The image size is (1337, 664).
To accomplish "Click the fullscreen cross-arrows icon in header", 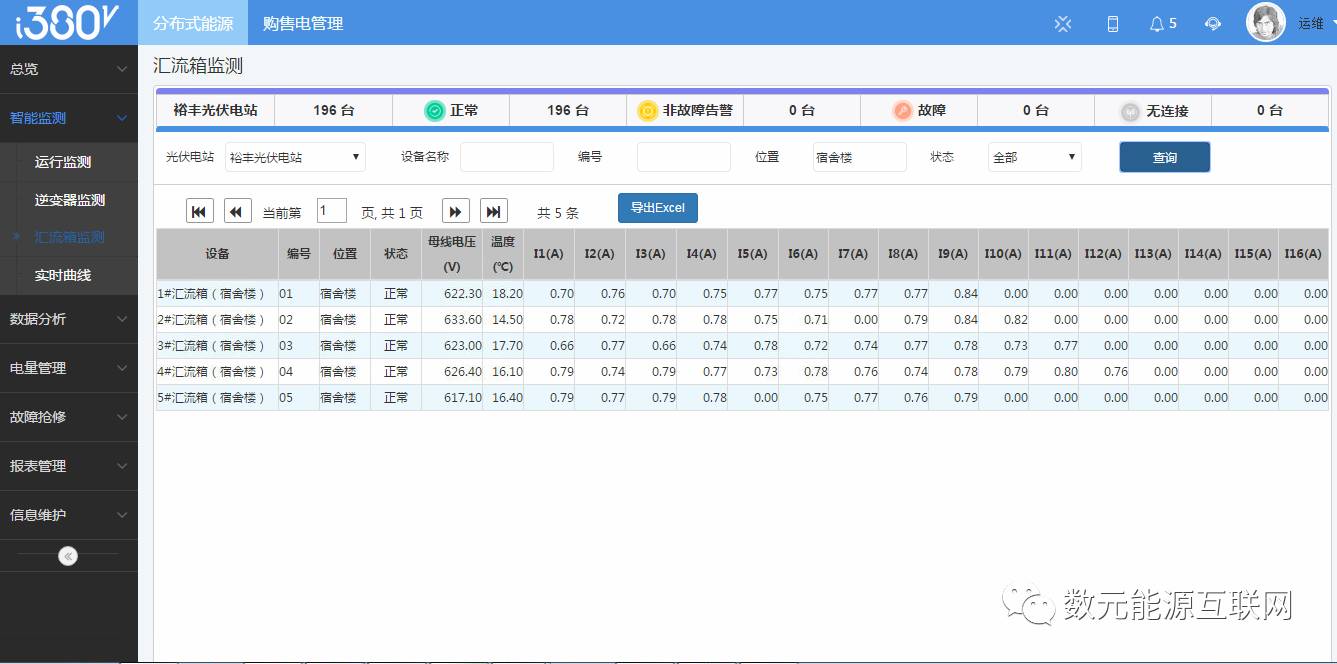I will click(1063, 23).
